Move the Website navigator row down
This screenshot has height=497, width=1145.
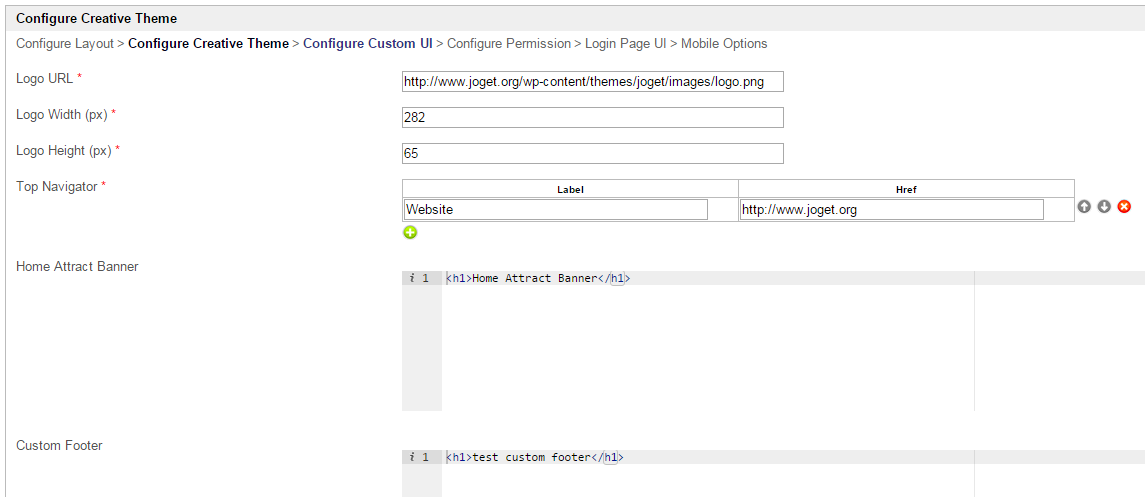(1104, 207)
